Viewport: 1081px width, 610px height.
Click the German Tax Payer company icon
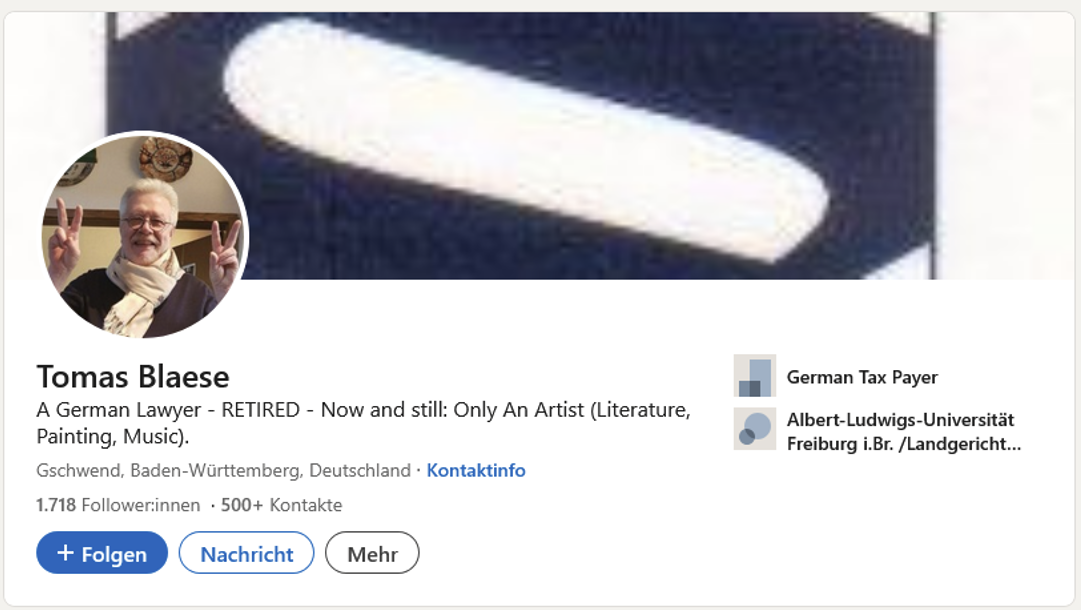pyautogui.click(x=755, y=376)
